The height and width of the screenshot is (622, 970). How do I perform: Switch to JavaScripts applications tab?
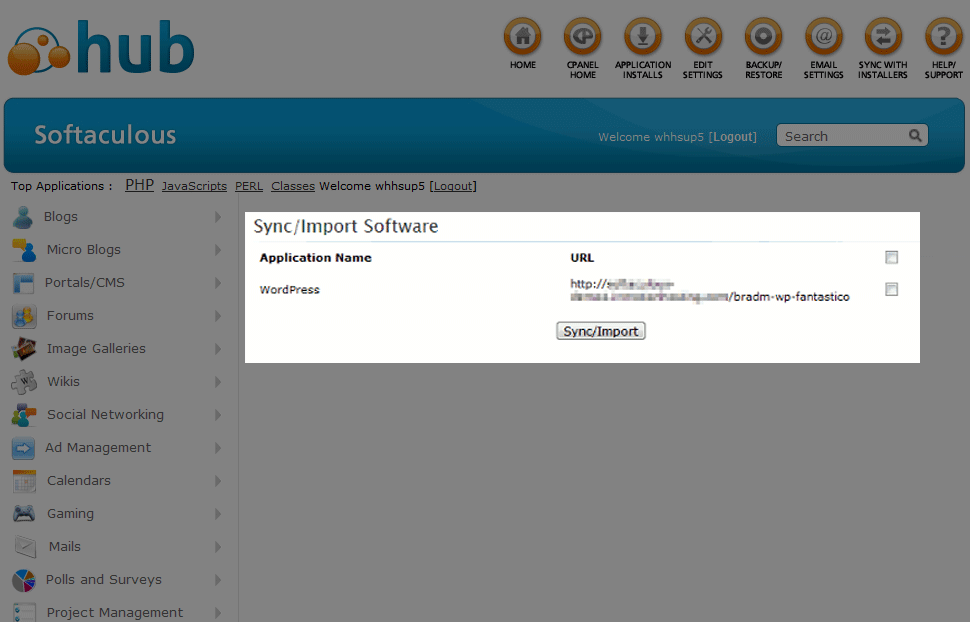(194, 186)
